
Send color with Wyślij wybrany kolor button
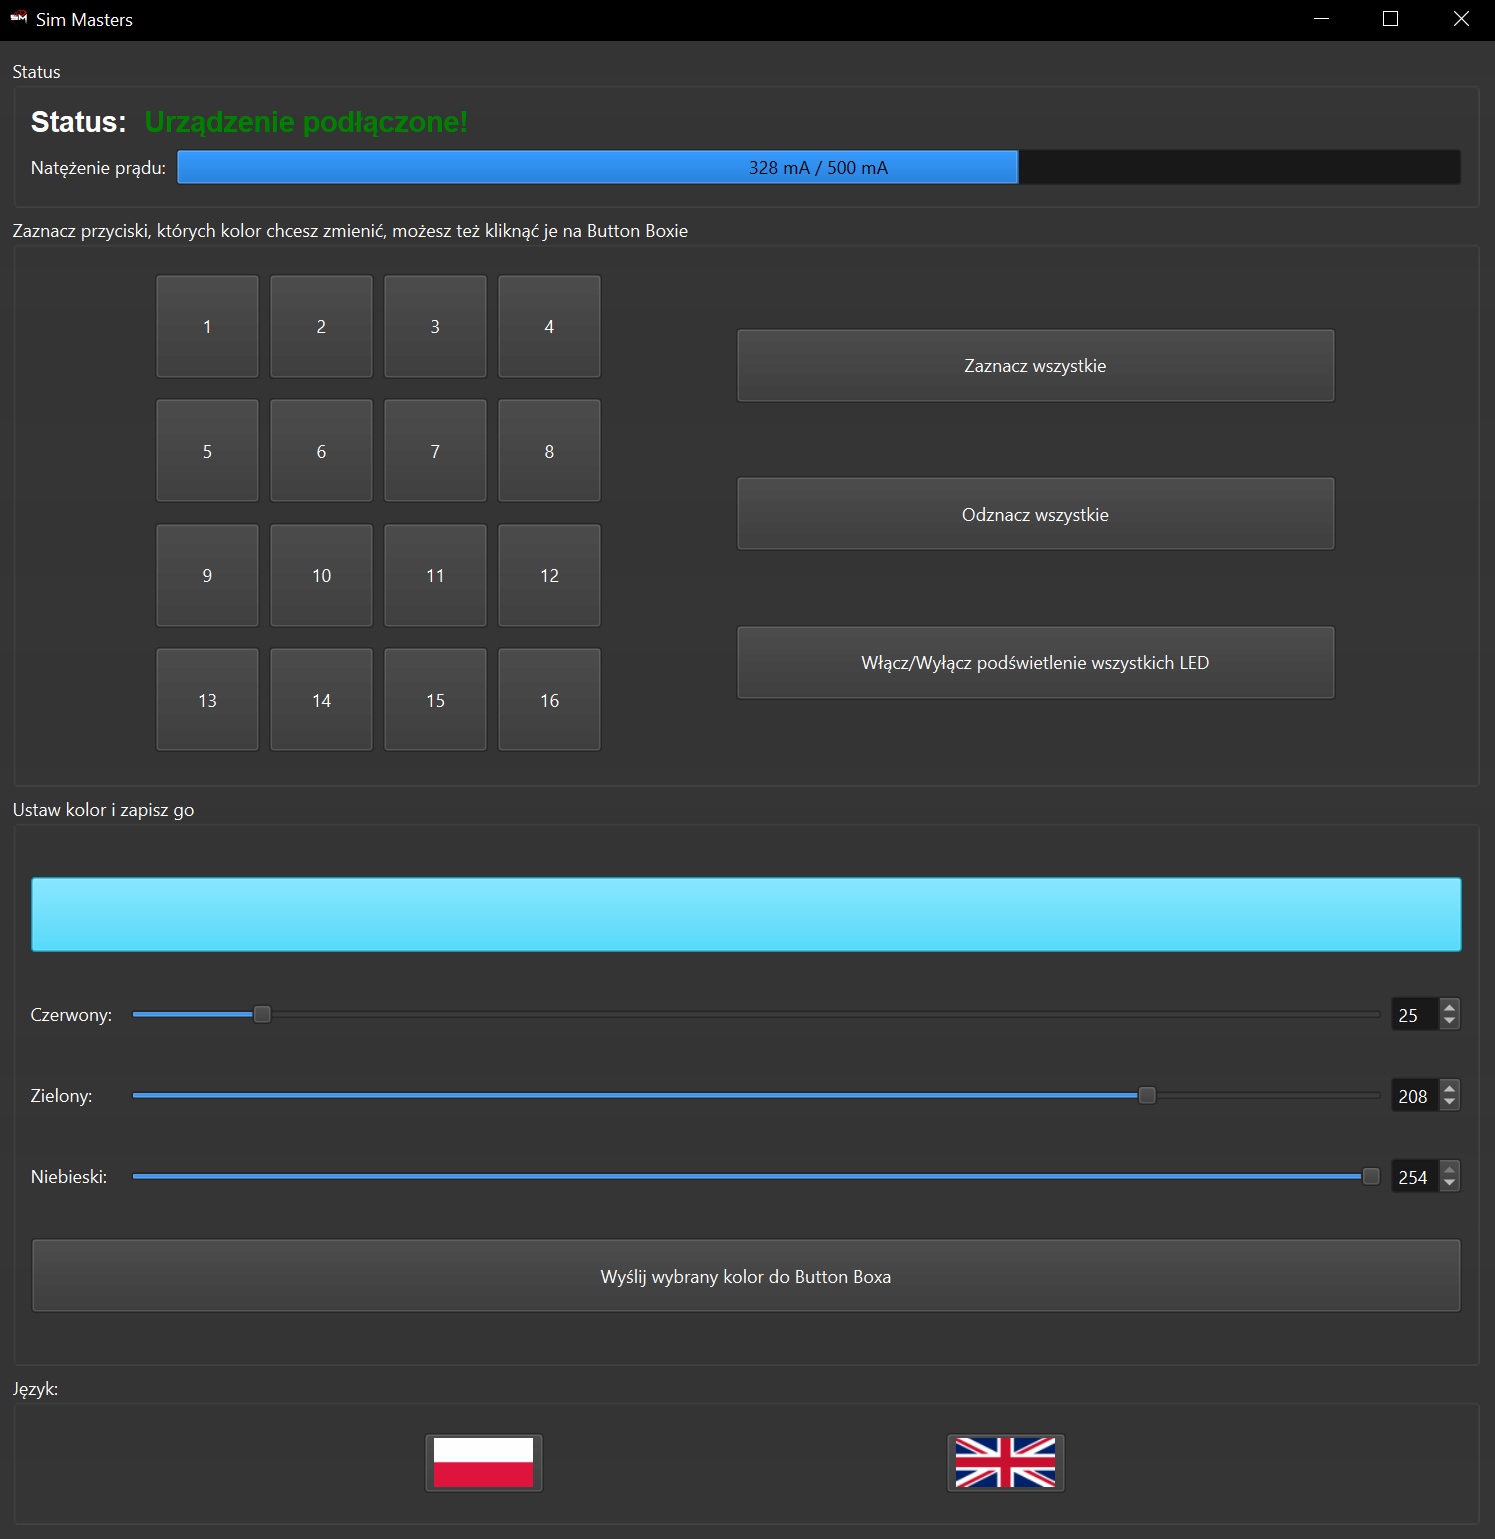point(746,1276)
